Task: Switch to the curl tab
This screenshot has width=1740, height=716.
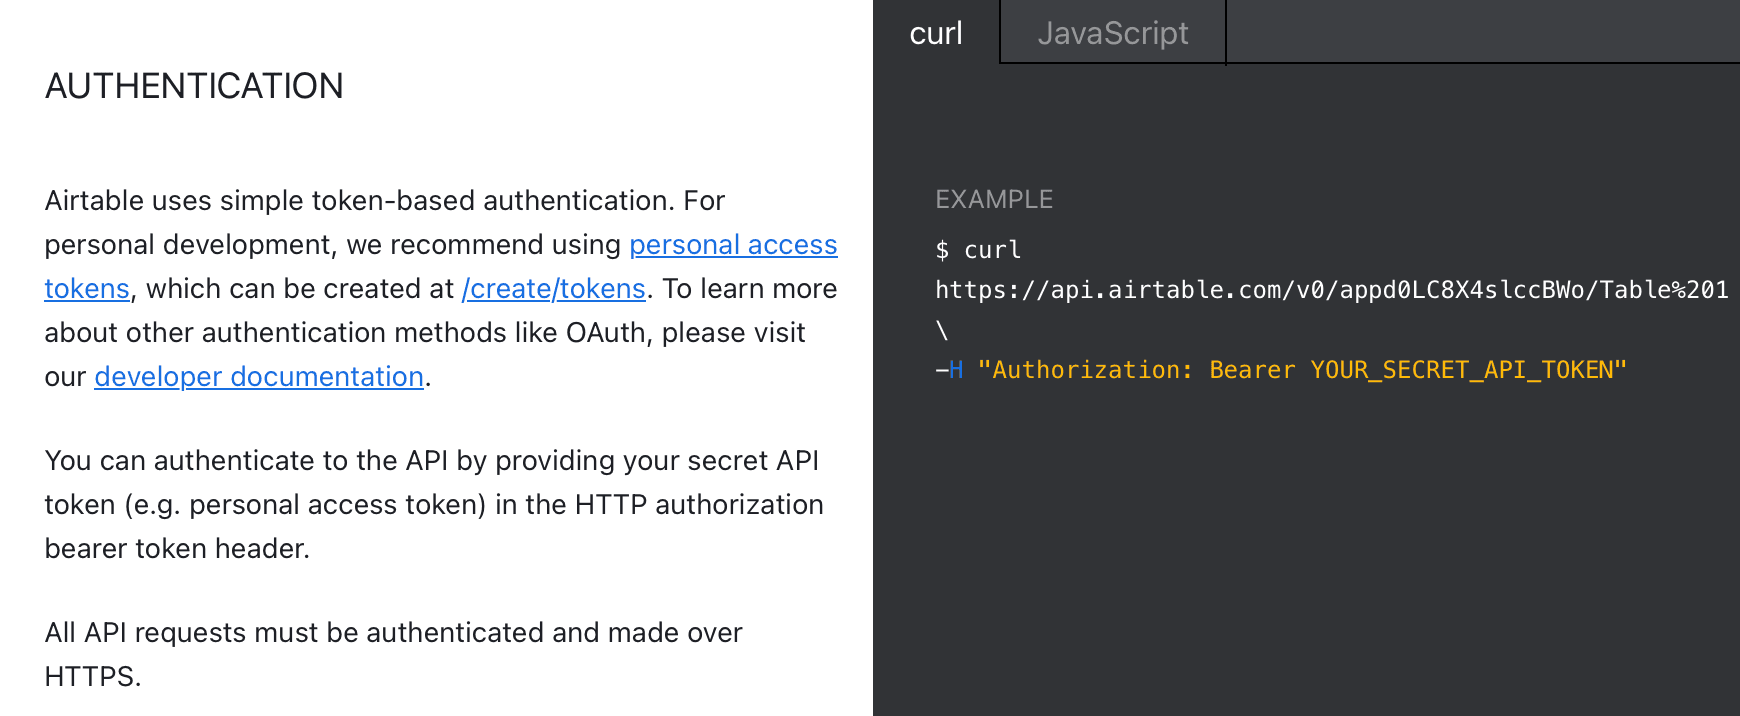Action: [936, 32]
